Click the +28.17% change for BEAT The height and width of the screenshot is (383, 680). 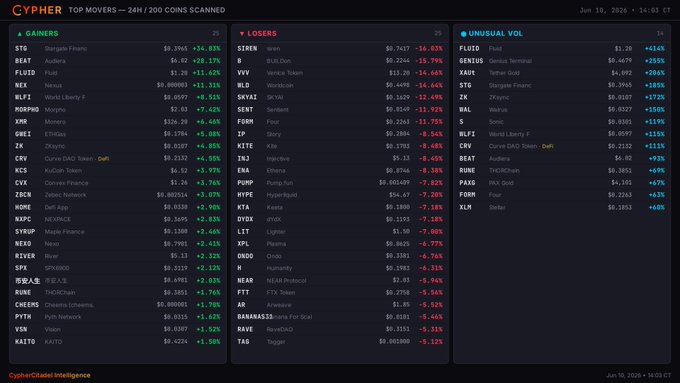[x=206, y=61]
